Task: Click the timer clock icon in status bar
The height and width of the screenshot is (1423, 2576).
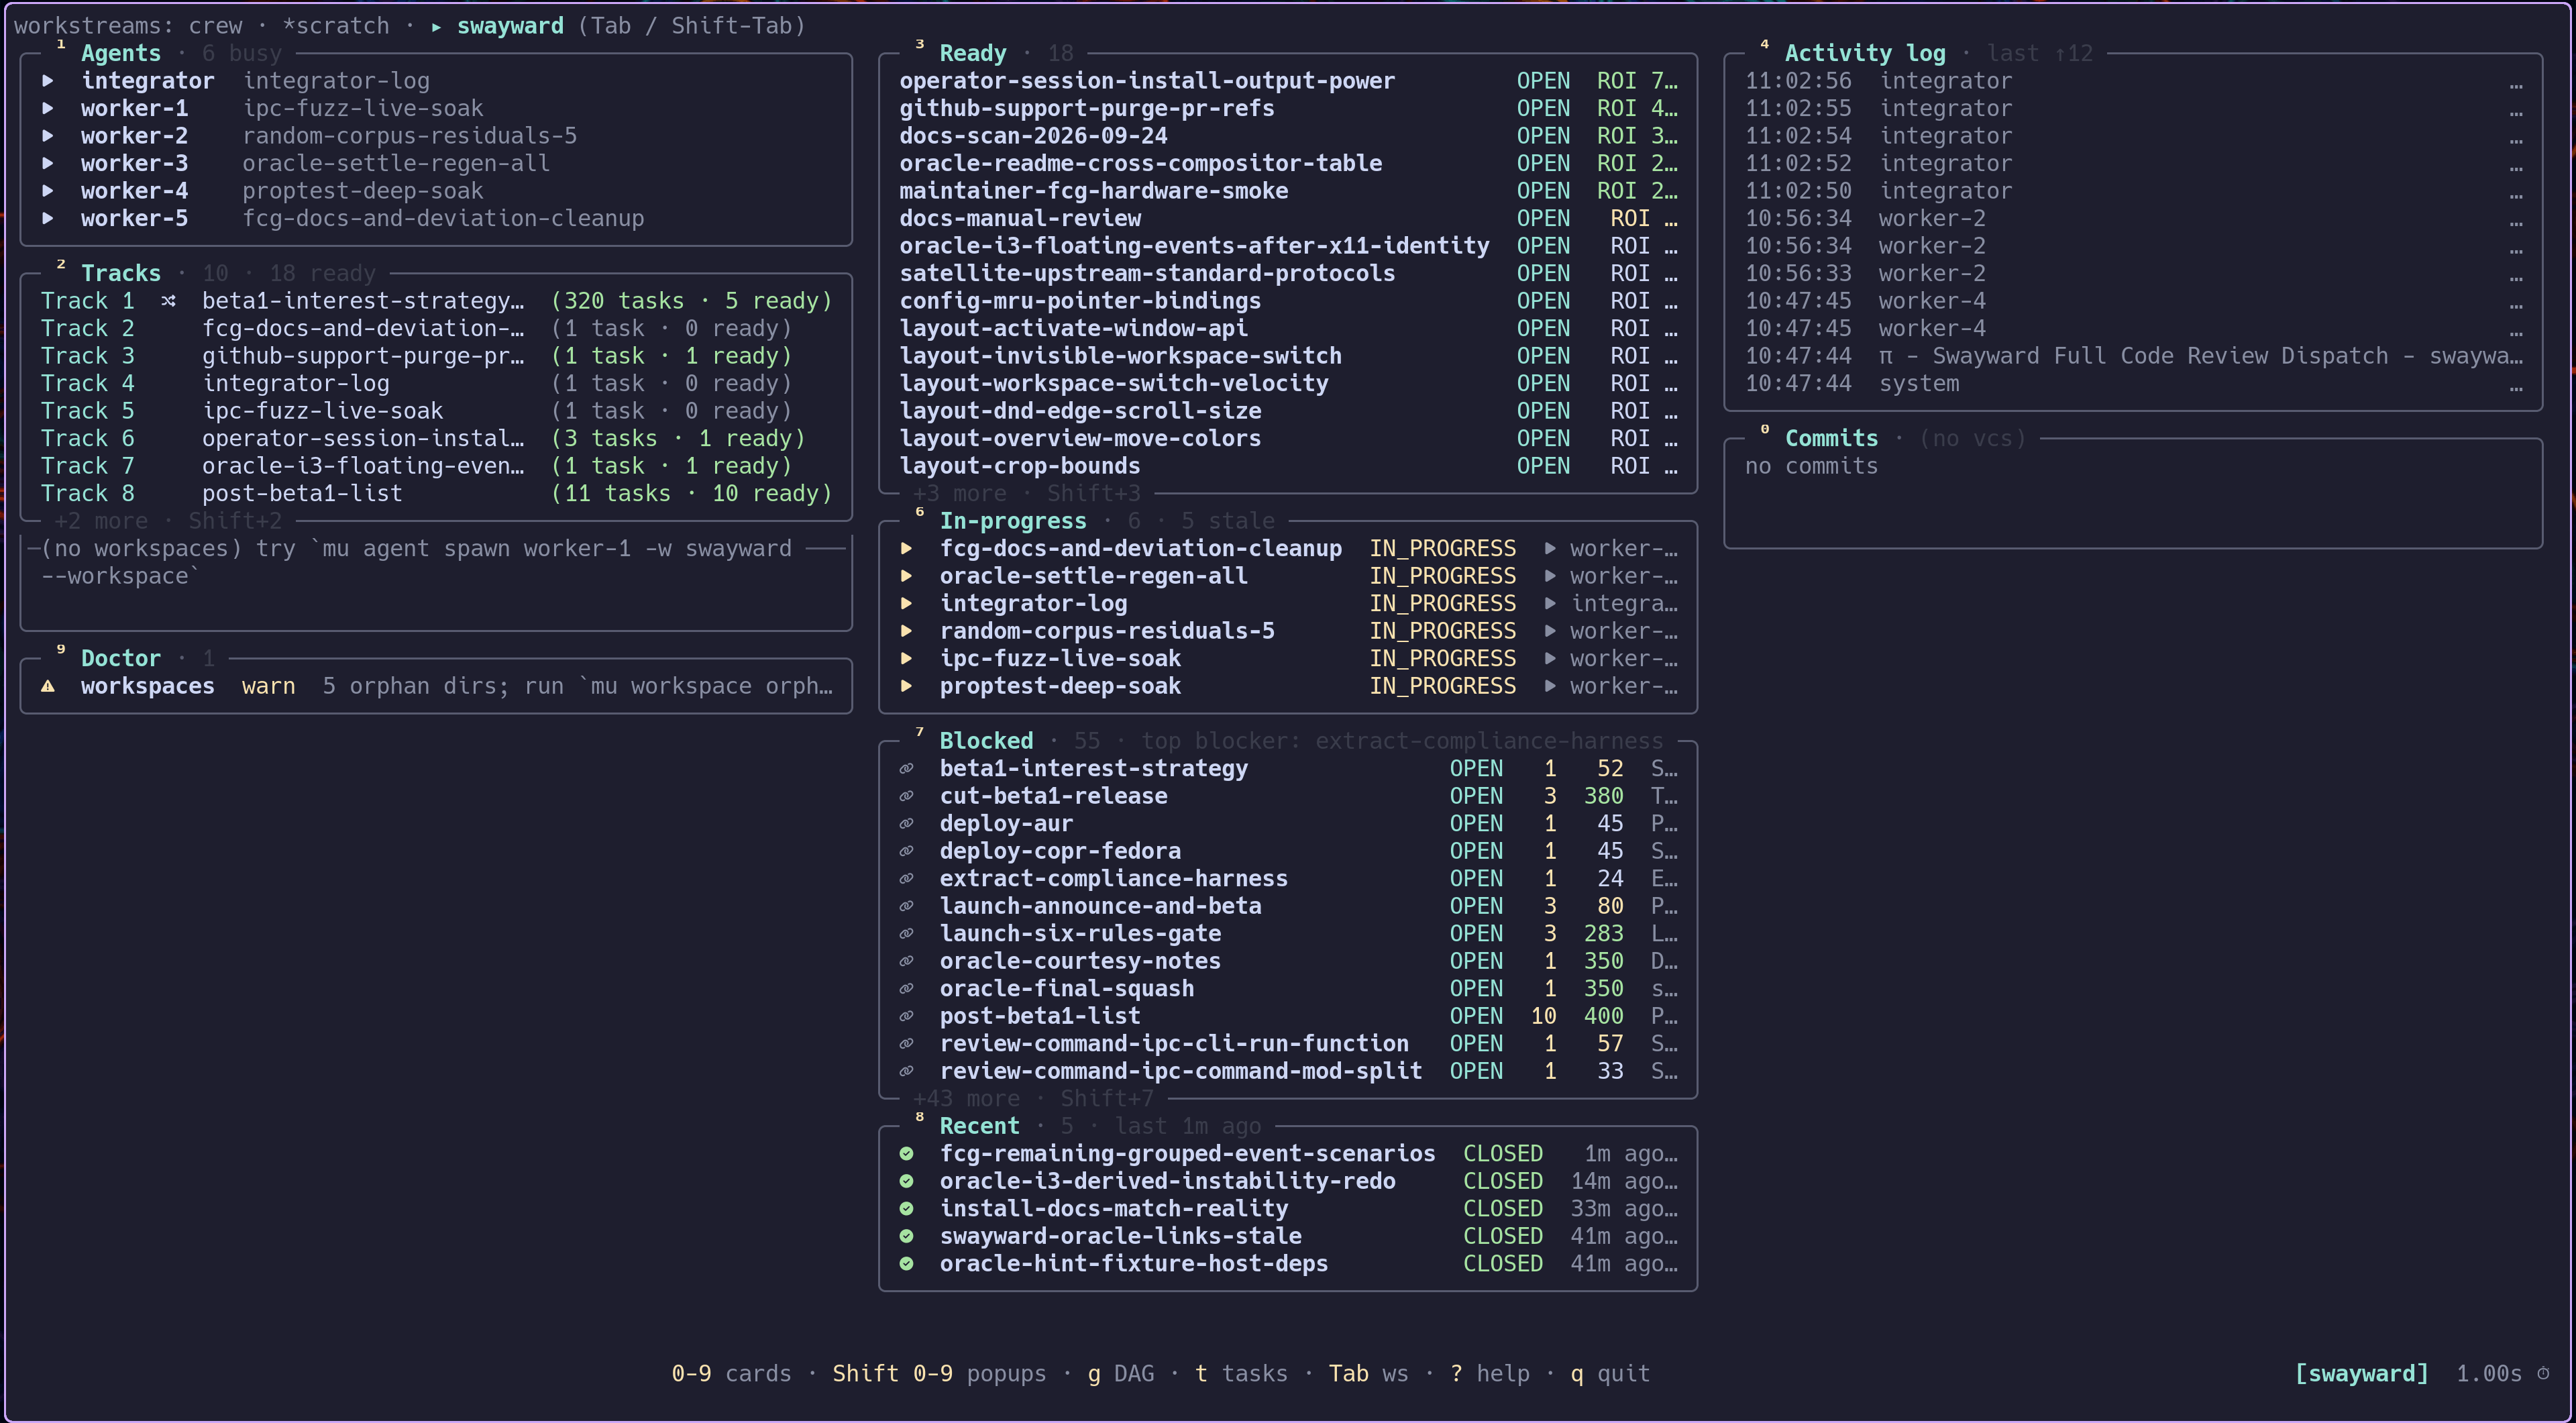Action: pyautogui.click(x=2543, y=1374)
